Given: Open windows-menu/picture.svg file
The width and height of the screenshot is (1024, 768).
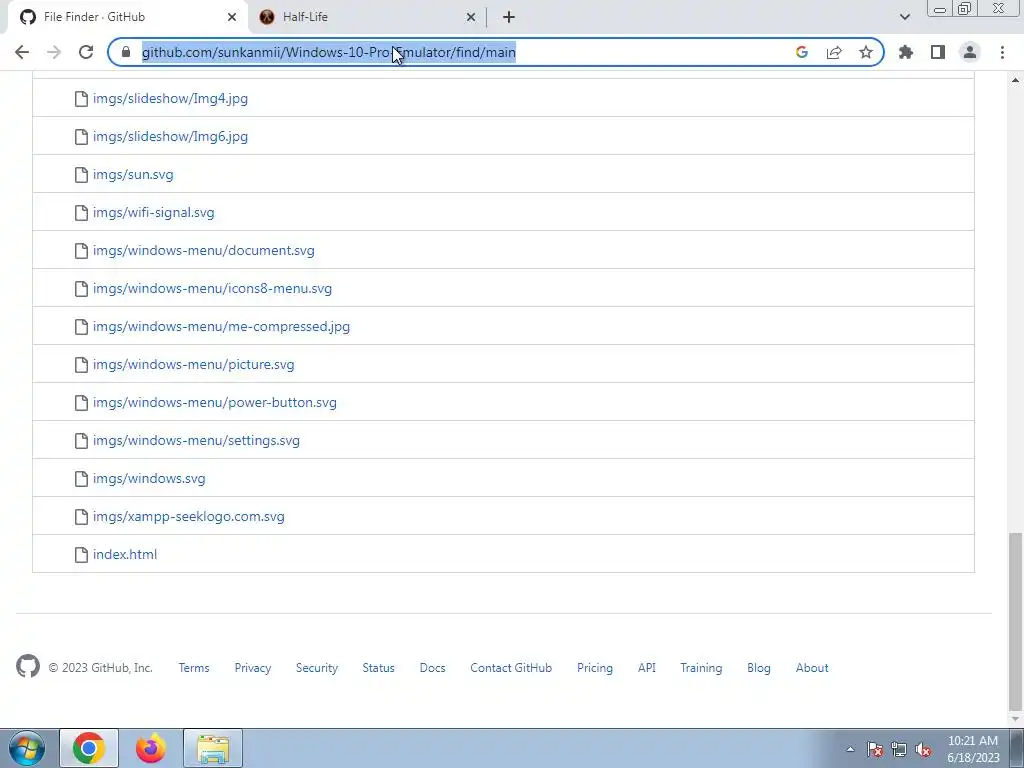Looking at the screenshot, I should click(x=193, y=364).
